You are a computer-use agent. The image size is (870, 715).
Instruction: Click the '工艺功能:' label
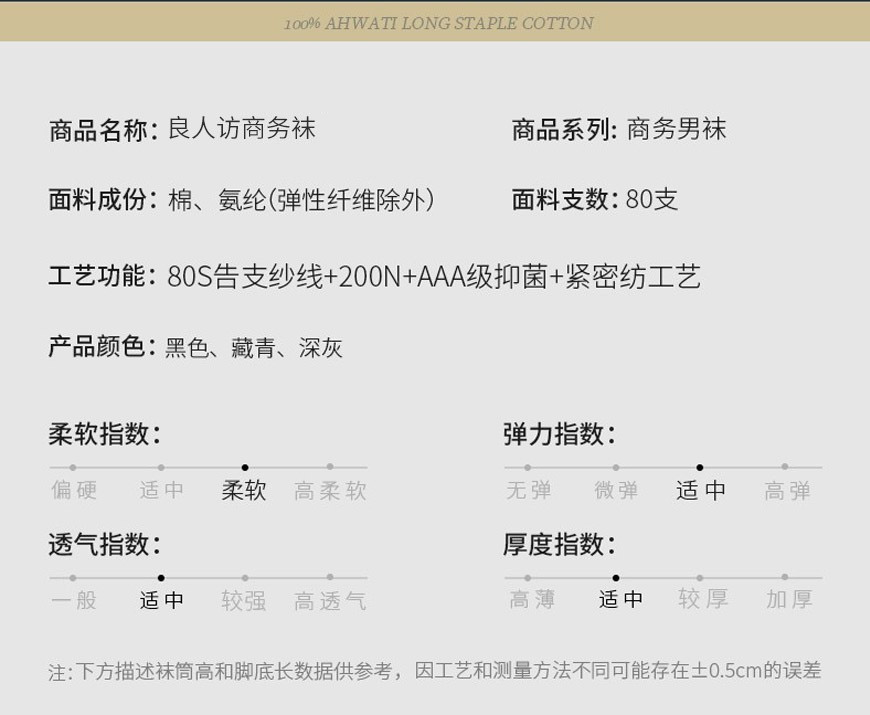click(104, 276)
